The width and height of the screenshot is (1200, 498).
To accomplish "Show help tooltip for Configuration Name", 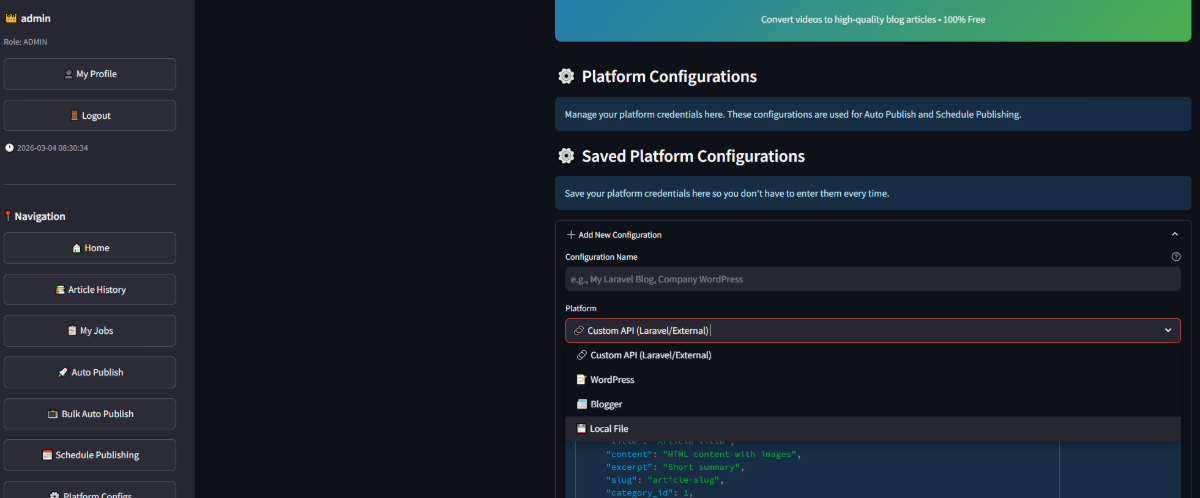I will 1176,257.
